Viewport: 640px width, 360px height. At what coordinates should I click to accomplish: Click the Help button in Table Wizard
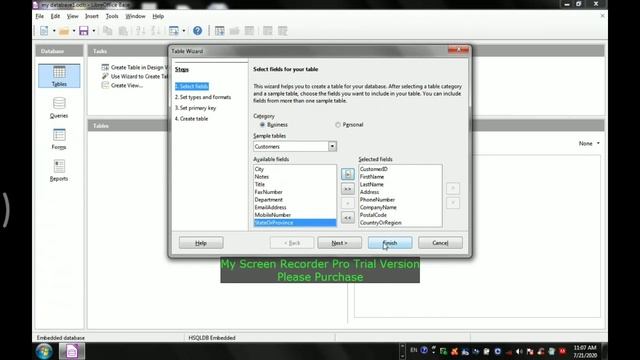click(201, 243)
